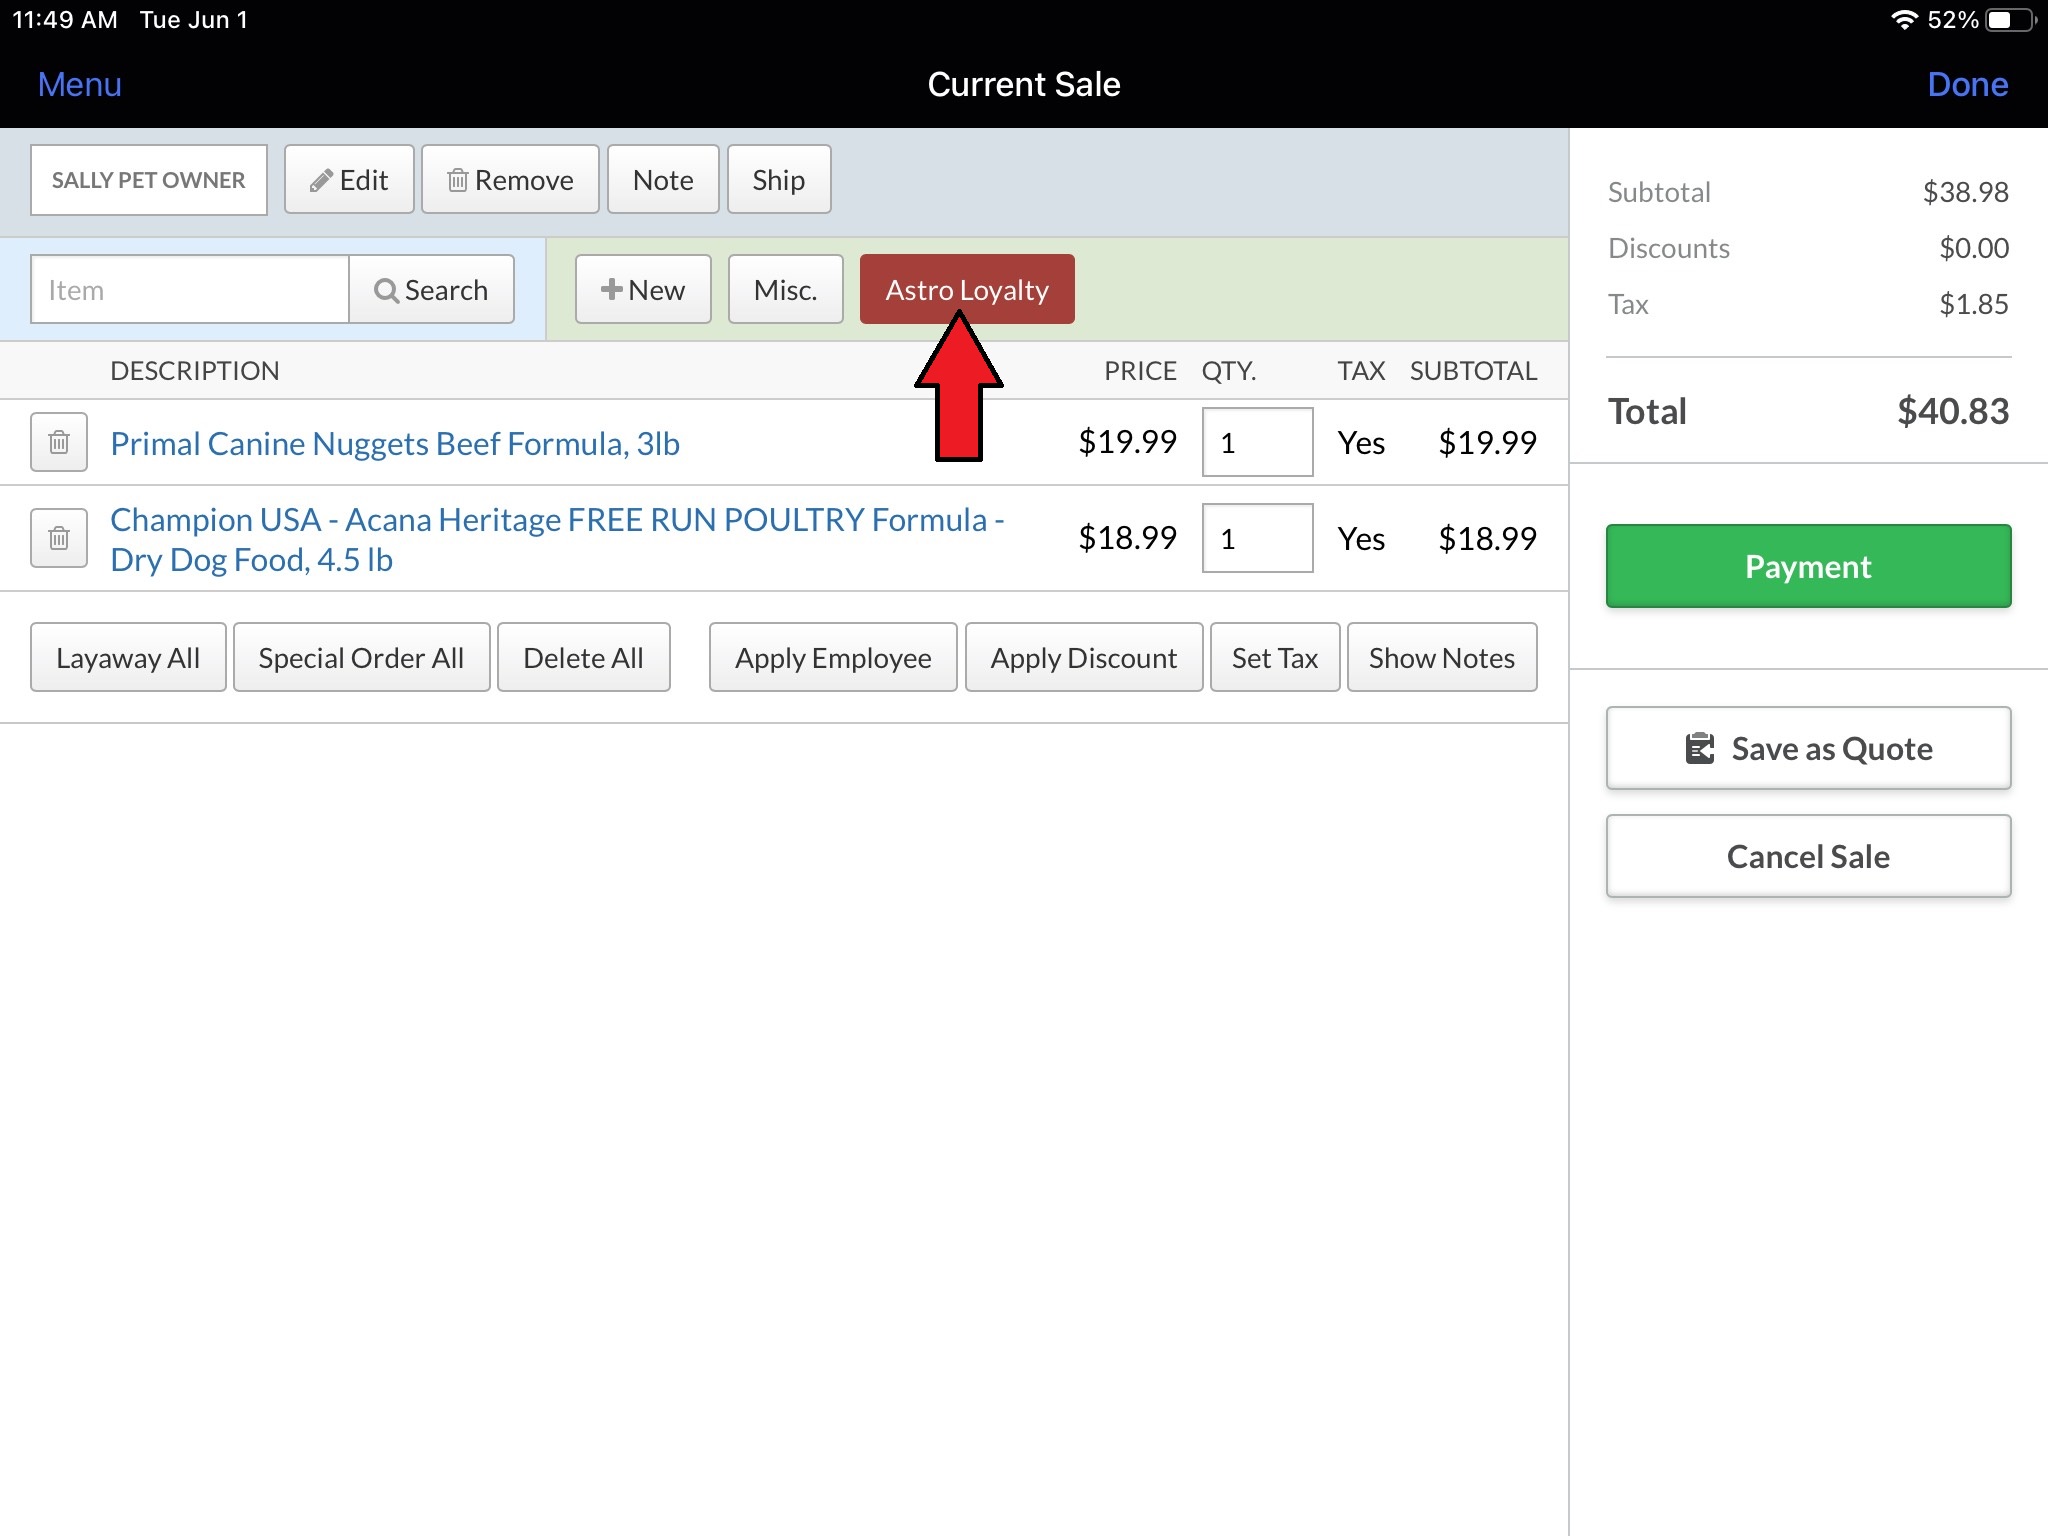Select SALLY PET OWNER customer button
Viewport: 2048px width, 1536px height.
(x=149, y=180)
